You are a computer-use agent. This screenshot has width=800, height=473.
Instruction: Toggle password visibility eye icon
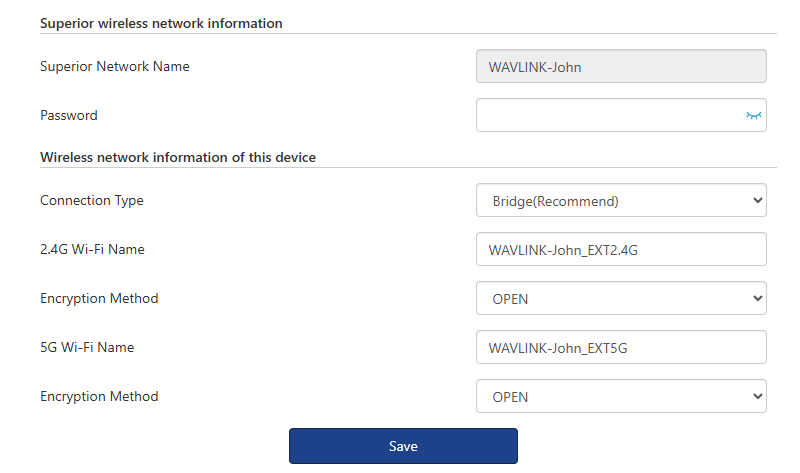click(x=754, y=116)
